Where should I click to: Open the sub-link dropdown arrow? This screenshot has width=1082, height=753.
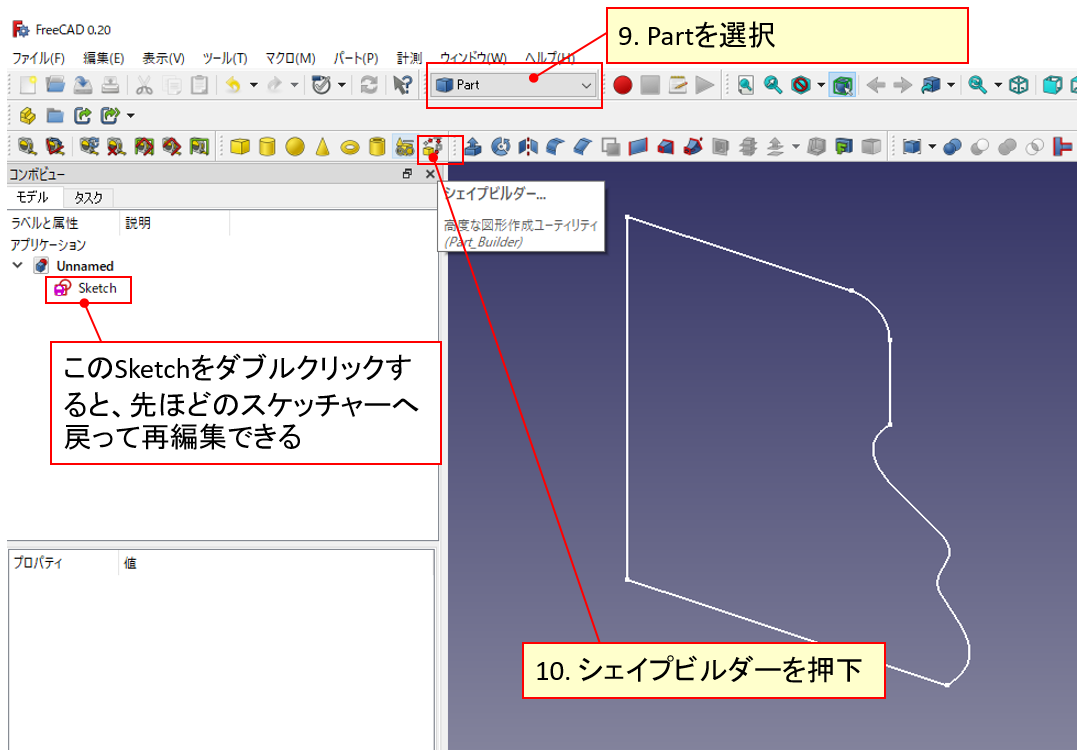pos(130,115)
